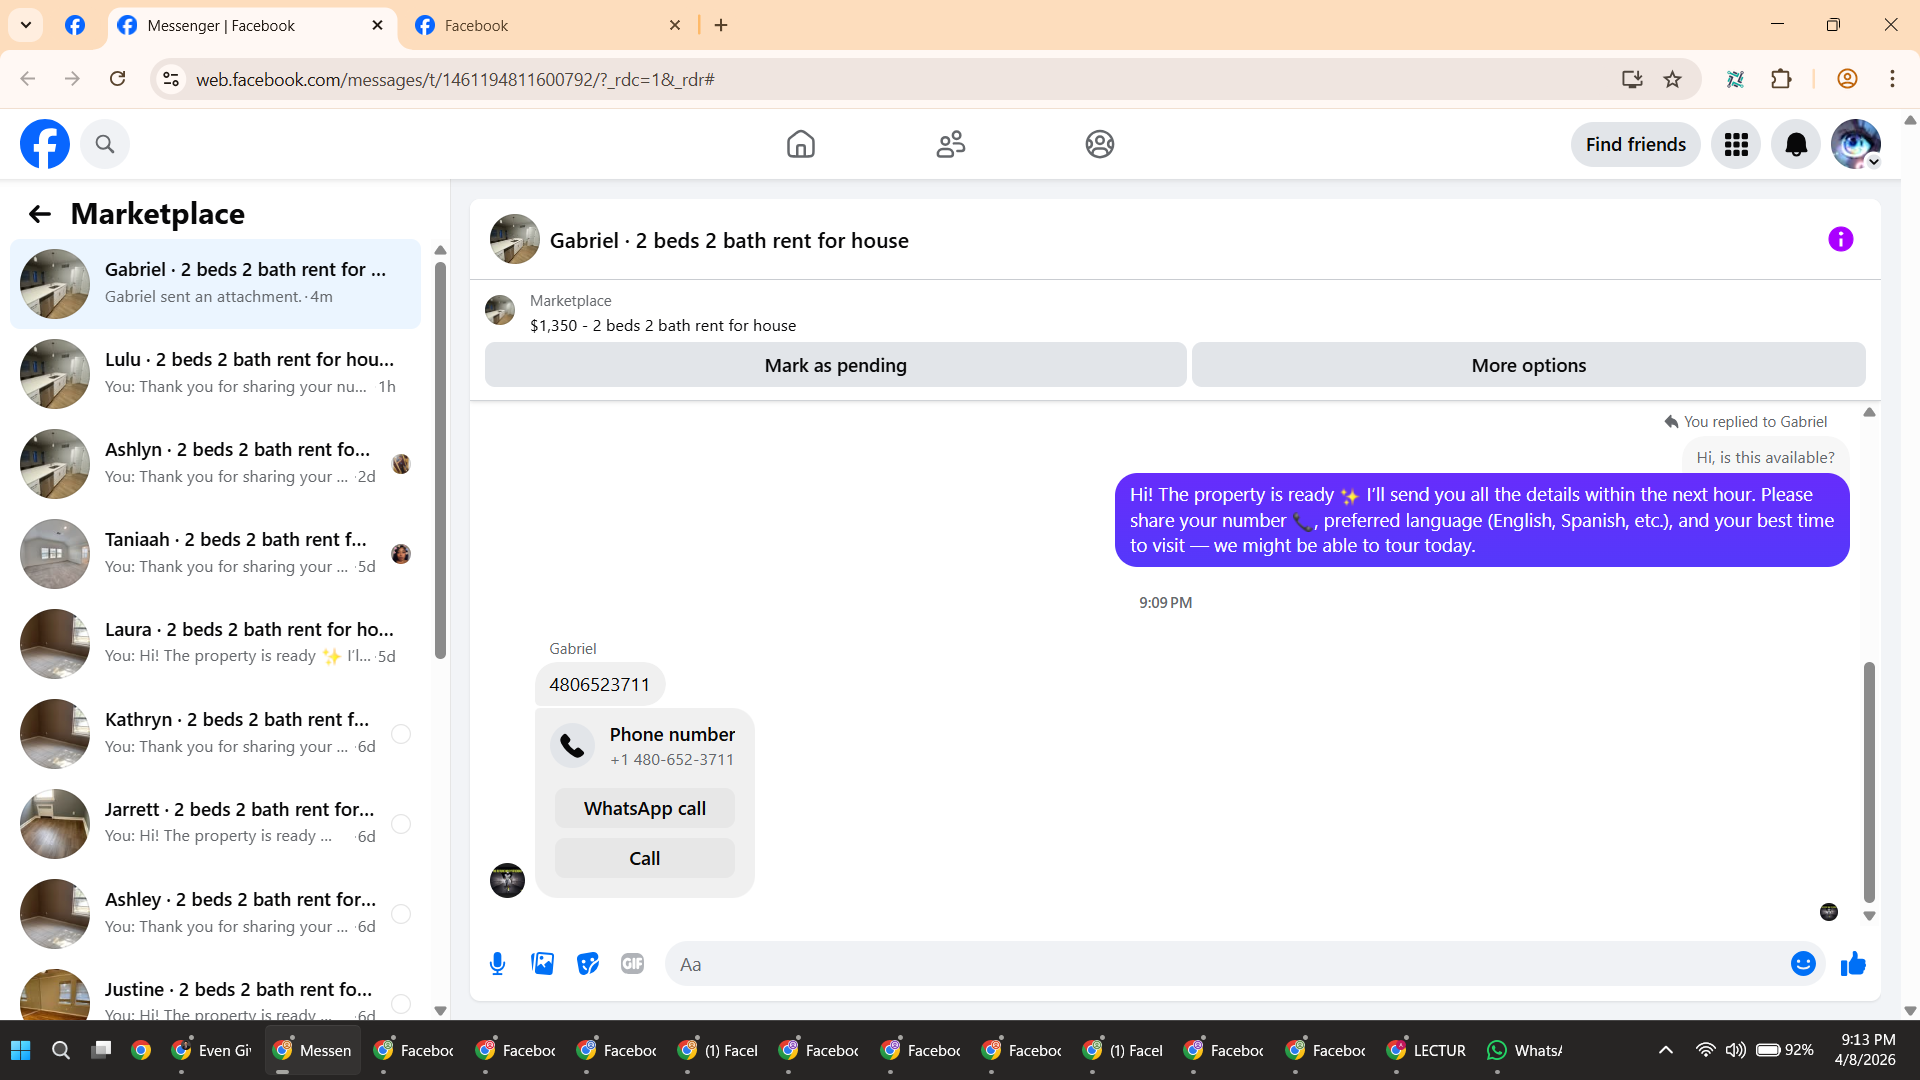Select Ashley conversation status circle
The width and height of the screenshot is (1920, 1080).
tap(401, 914)
